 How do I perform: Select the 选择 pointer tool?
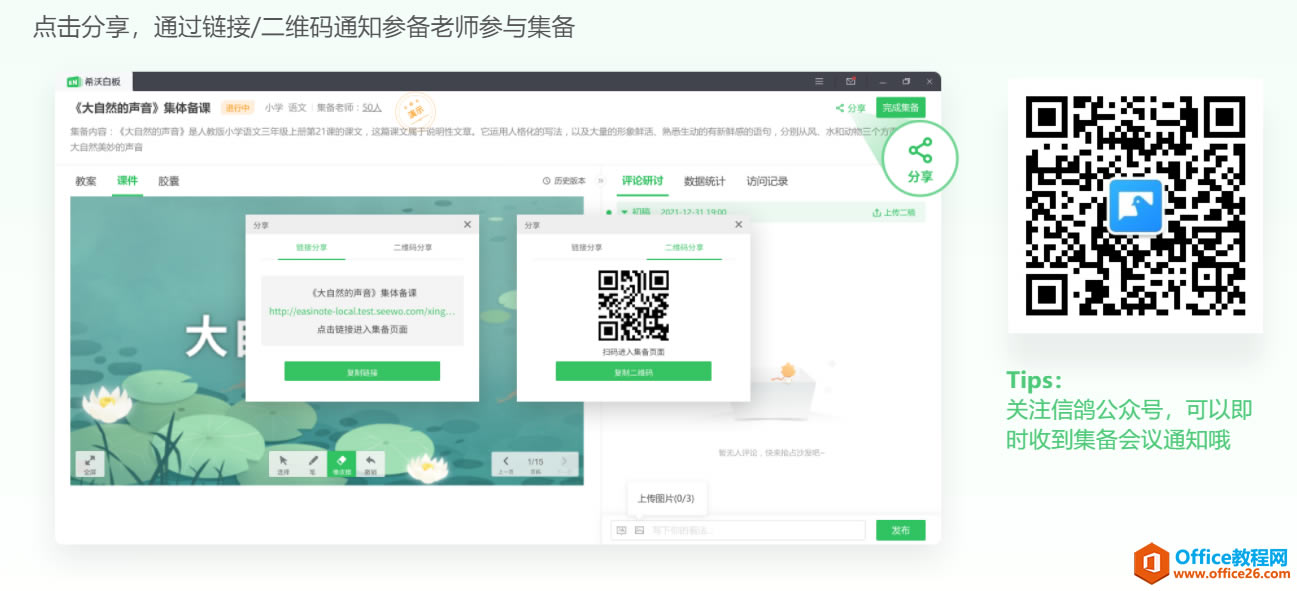[x=283, y=464]
